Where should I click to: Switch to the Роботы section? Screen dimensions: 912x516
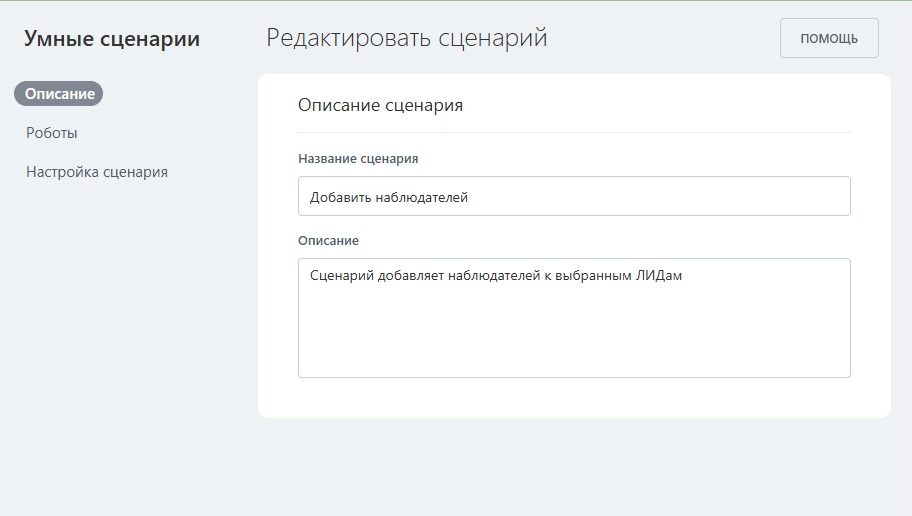(x=52, y=133)
